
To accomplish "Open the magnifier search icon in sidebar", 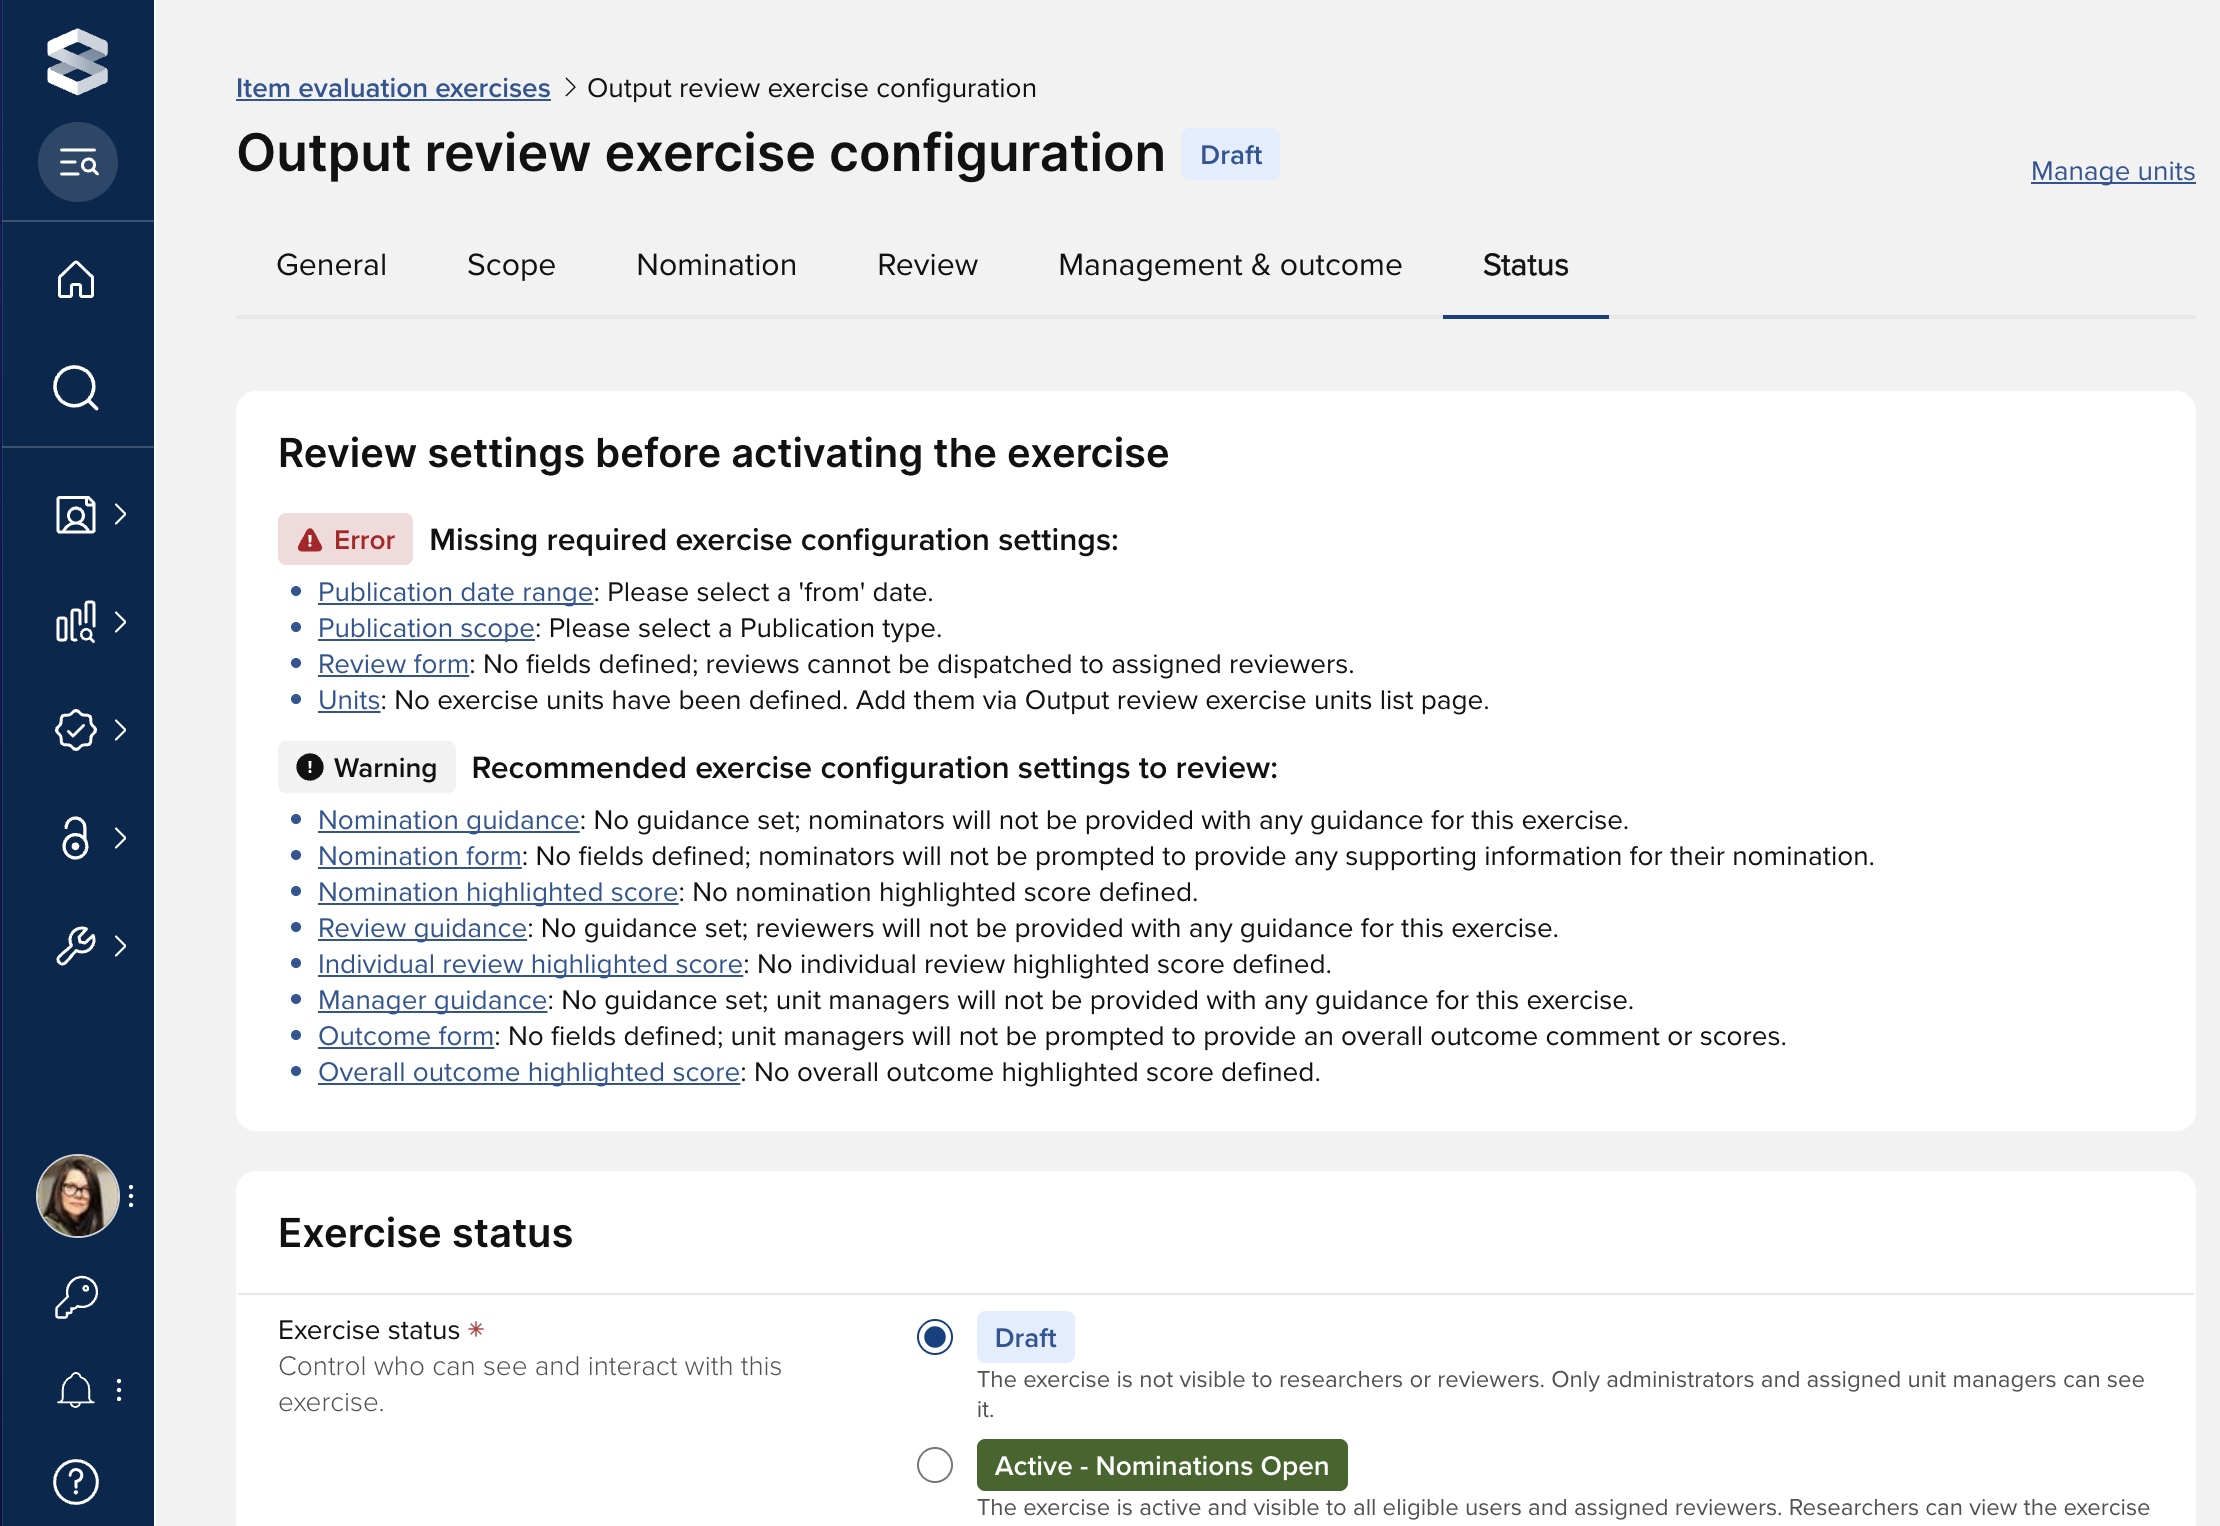I will point(76,388).
